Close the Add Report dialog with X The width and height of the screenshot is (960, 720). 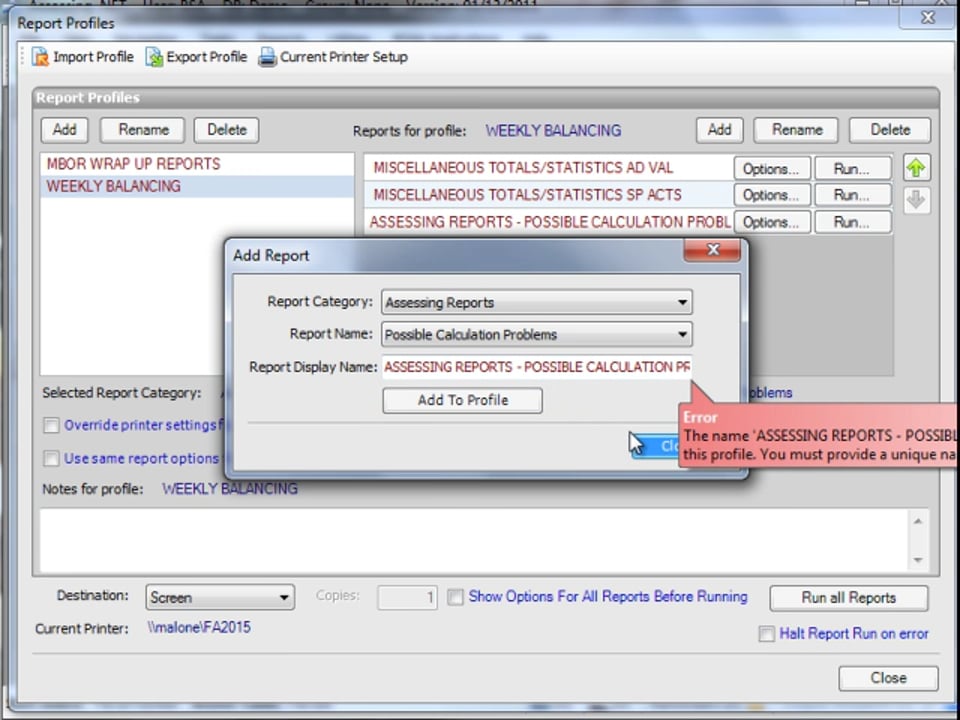click(x=712, y=250)
